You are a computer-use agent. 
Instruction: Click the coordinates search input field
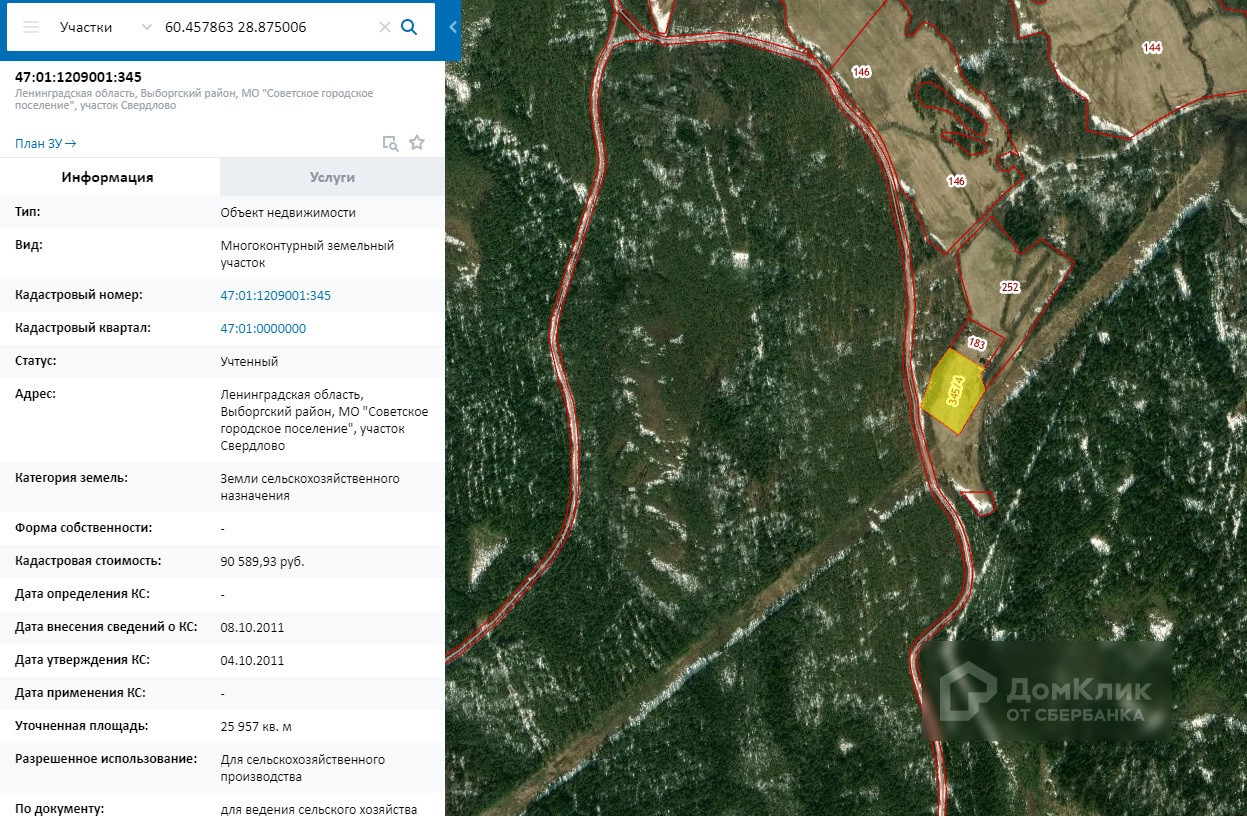[265, 27]
